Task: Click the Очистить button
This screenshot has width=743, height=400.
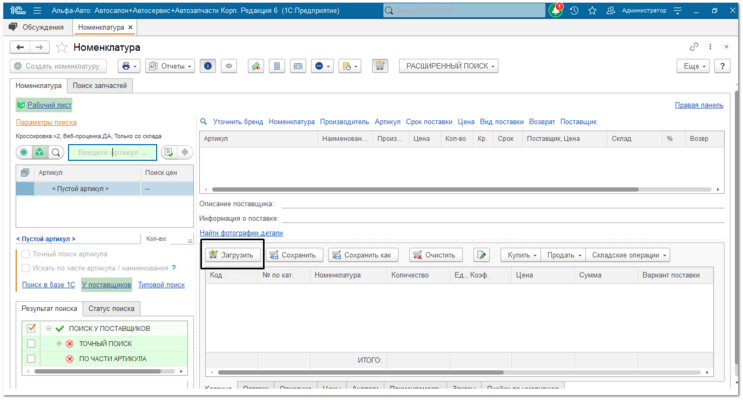Action: tap(435, 255)
